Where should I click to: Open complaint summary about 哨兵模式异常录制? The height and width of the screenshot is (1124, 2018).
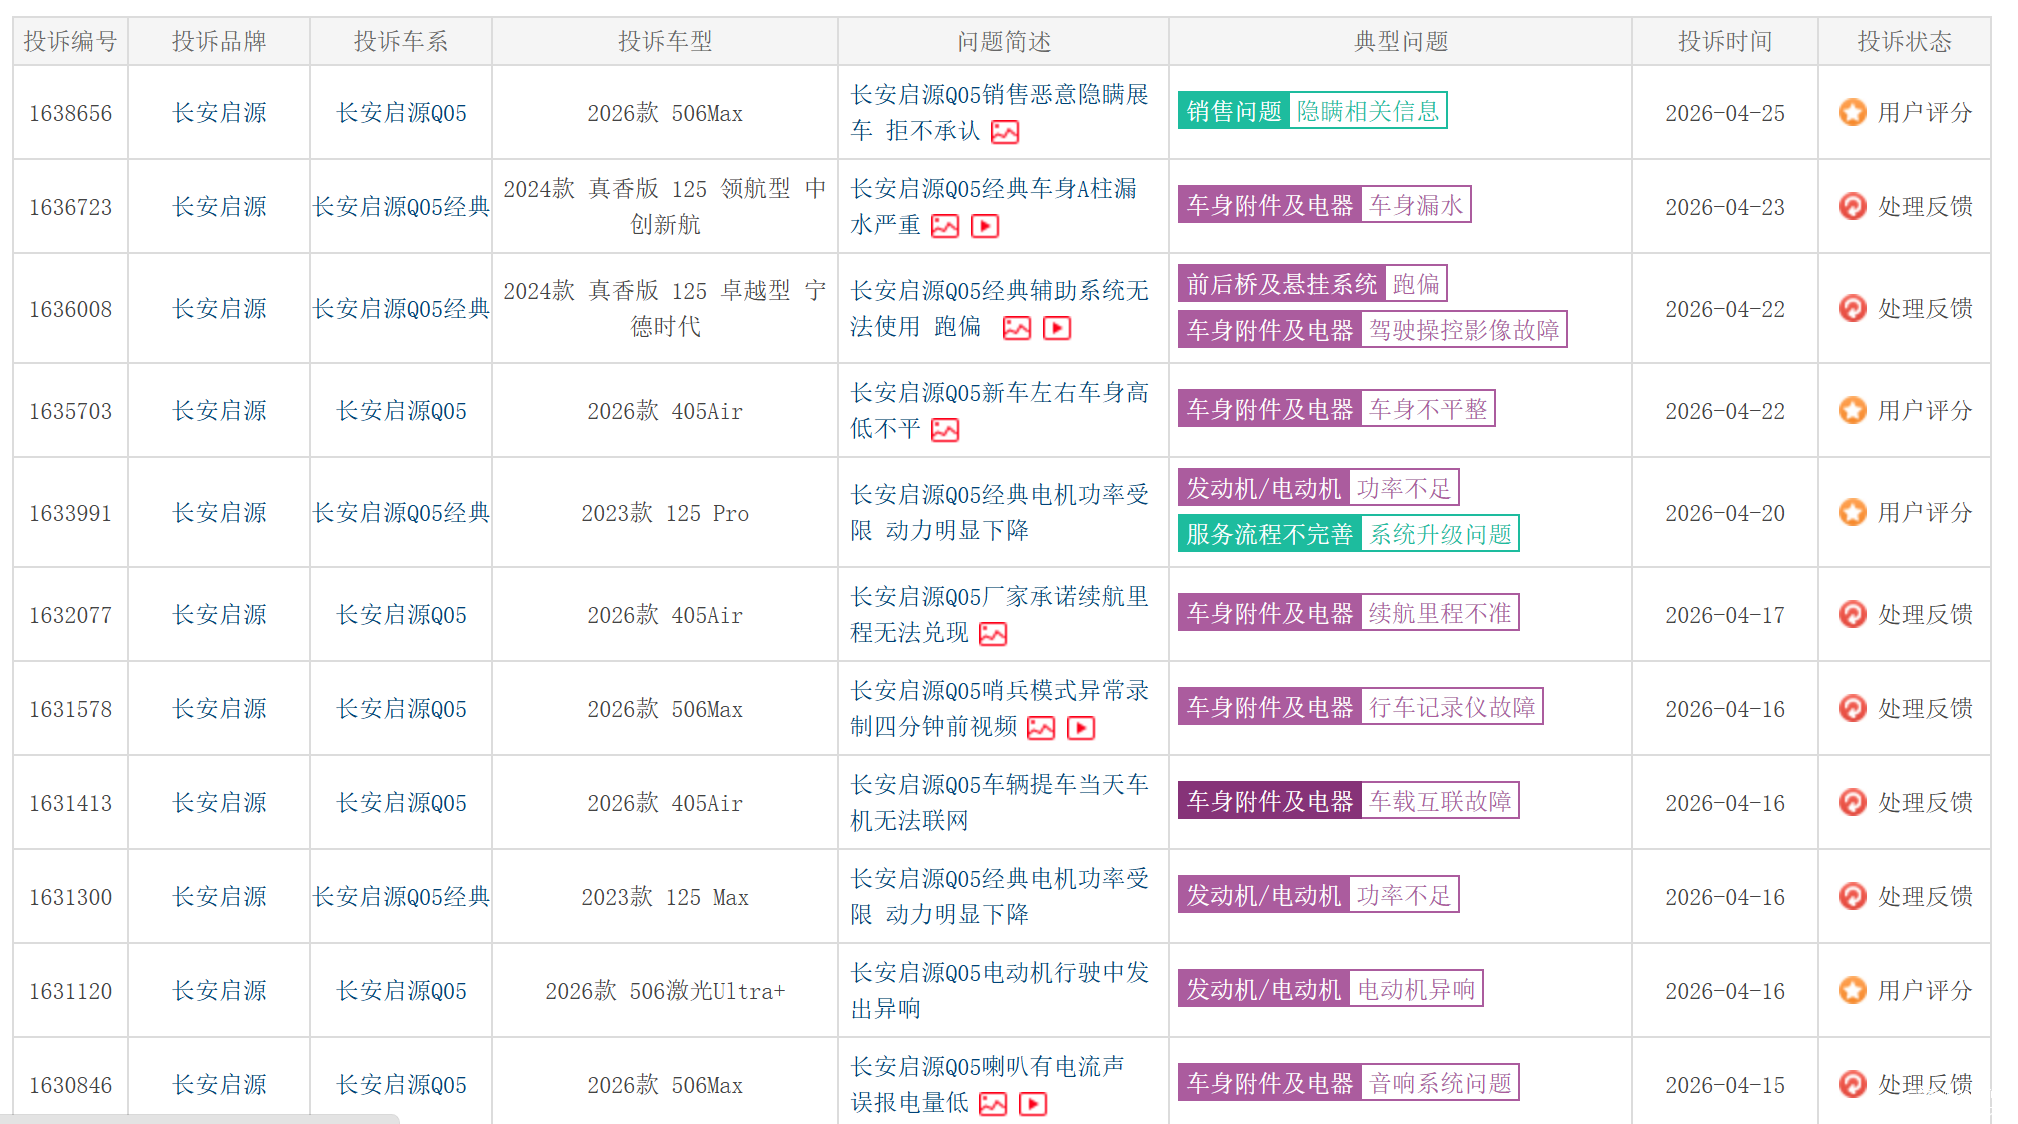point(999,708)
